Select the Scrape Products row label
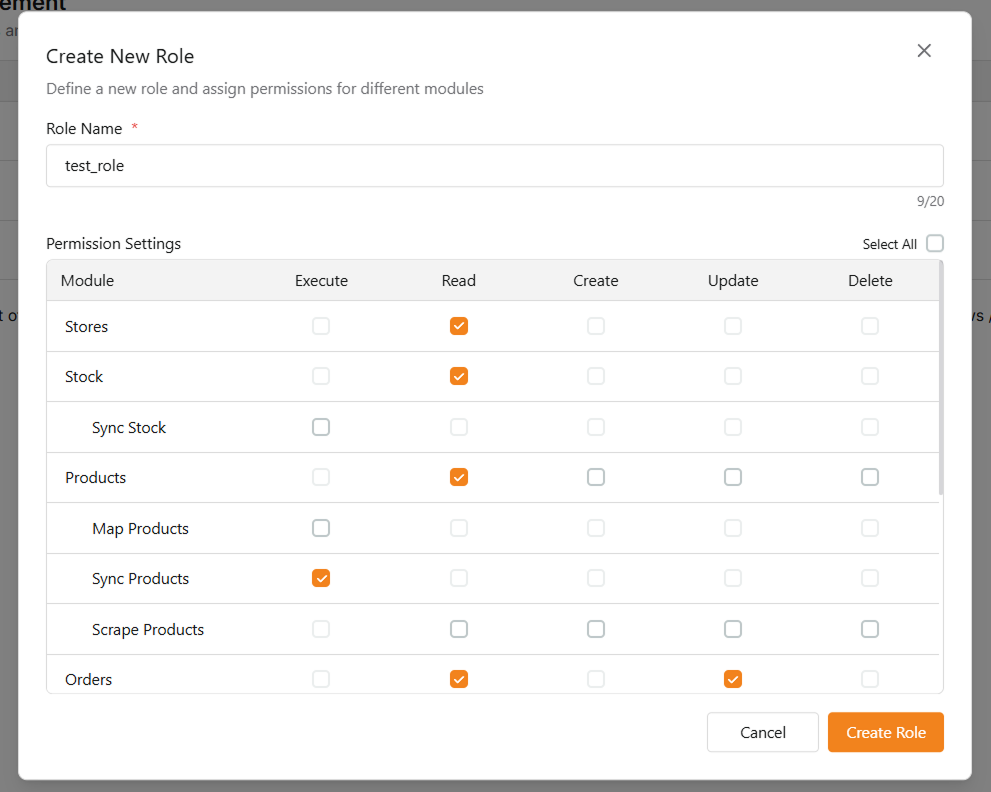 click(148, 630)
